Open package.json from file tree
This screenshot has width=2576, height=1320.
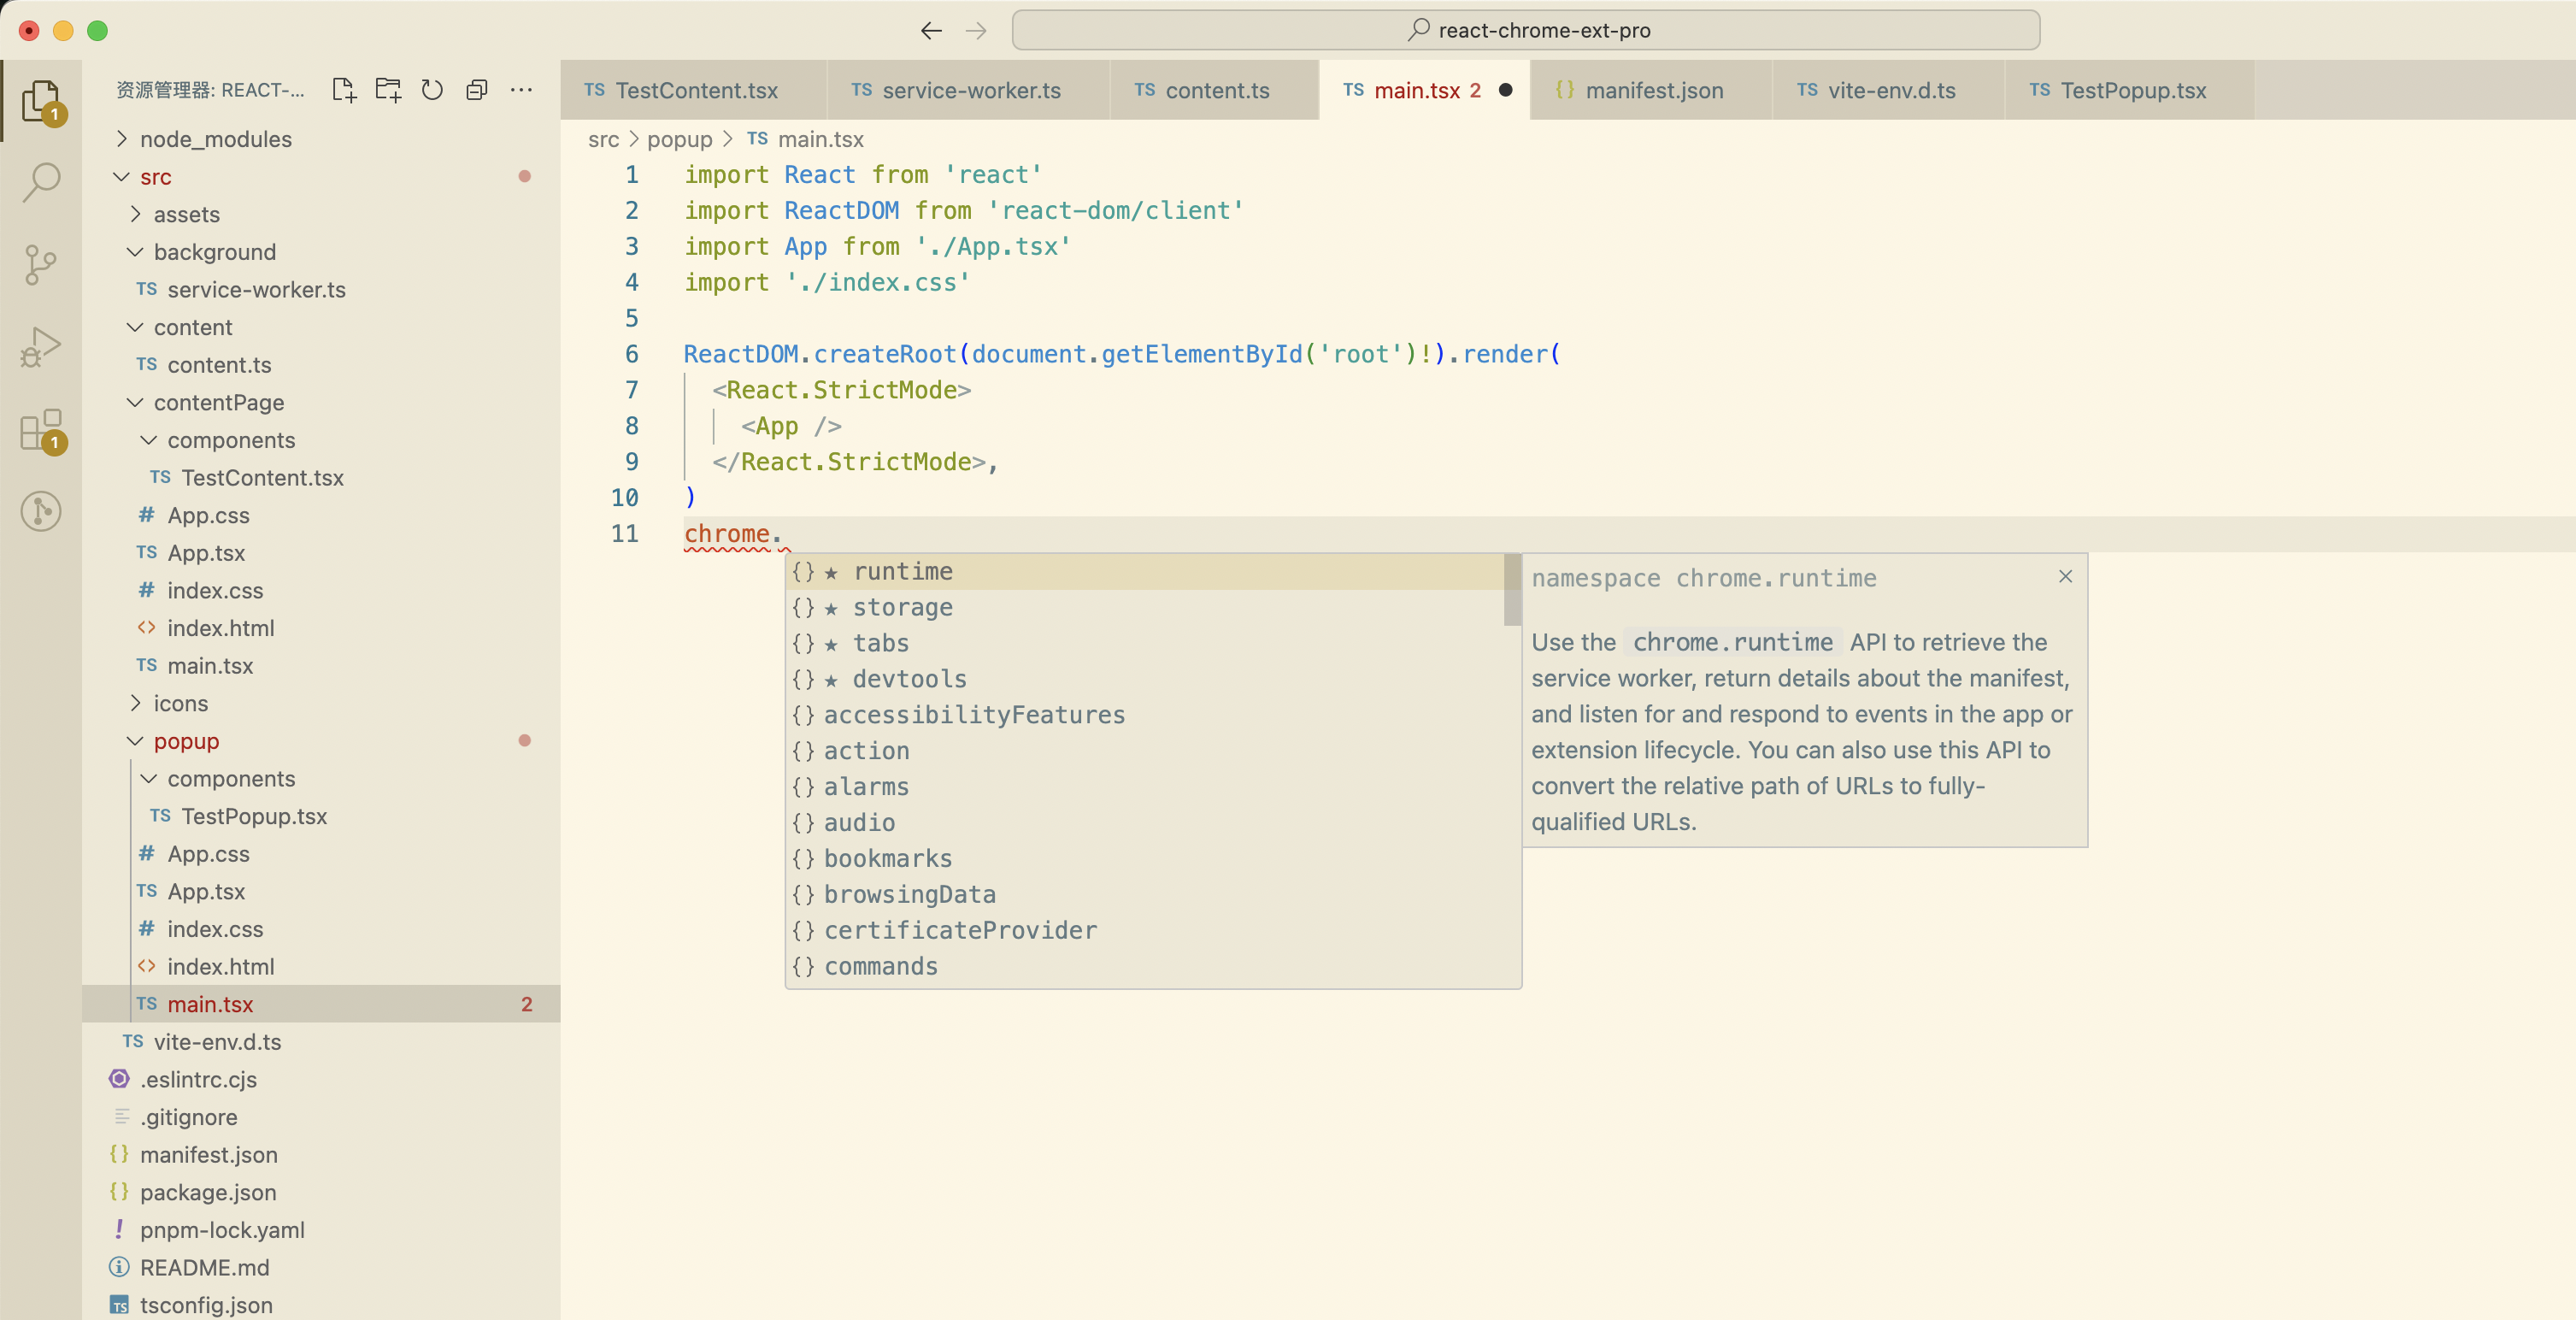click(208, 1192)
